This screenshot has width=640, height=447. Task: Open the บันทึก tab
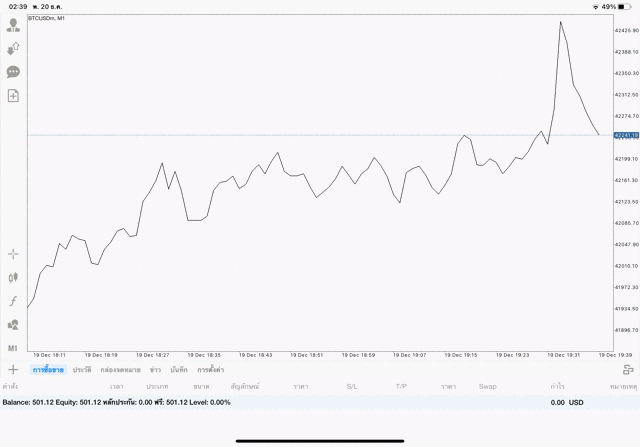179,370
